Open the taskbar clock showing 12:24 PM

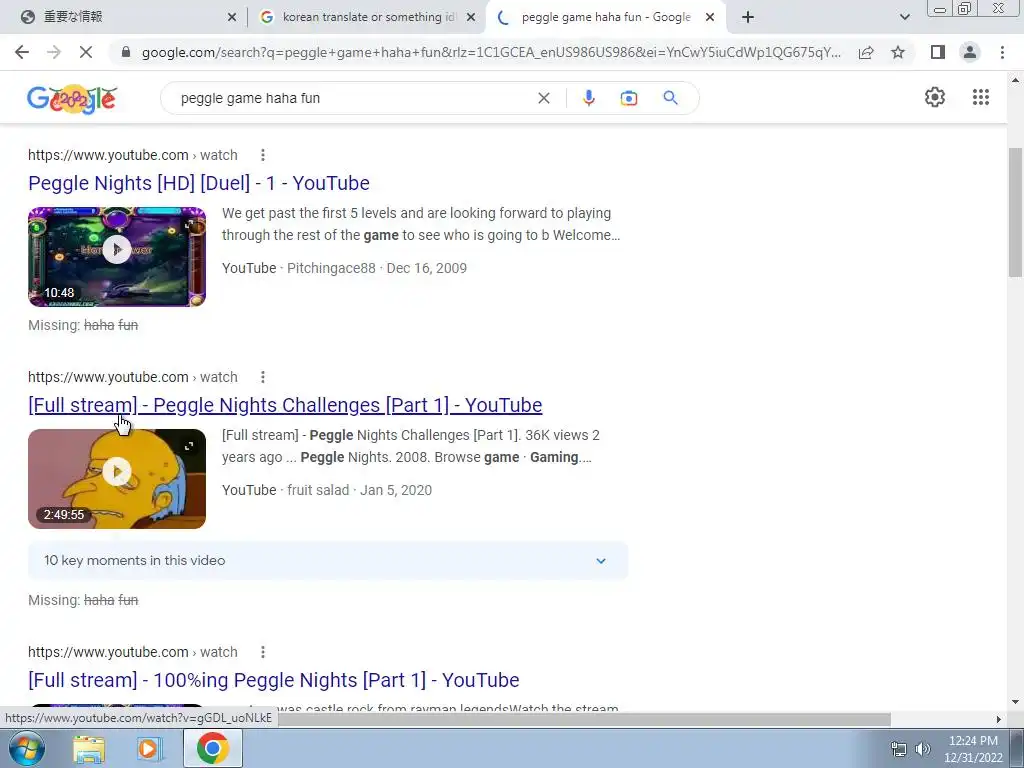click(973, 749)
